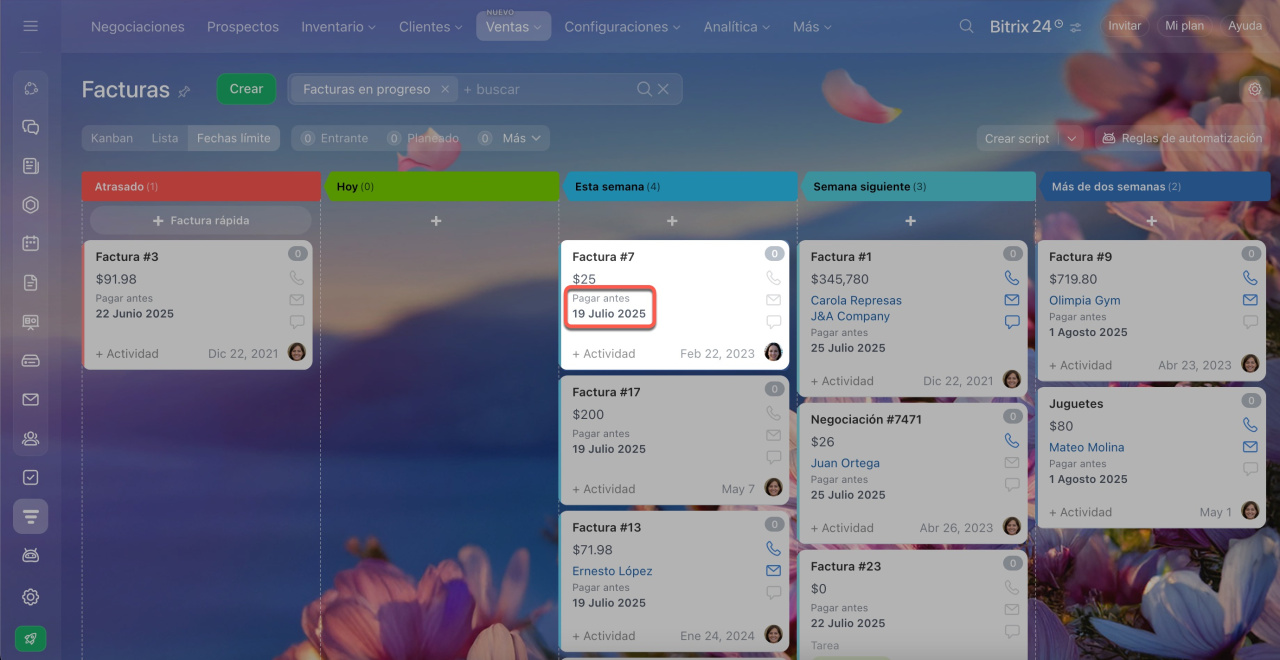1280x660 pixels.
Task: Go to Prospectos menu item
Action: click(243, 27)
